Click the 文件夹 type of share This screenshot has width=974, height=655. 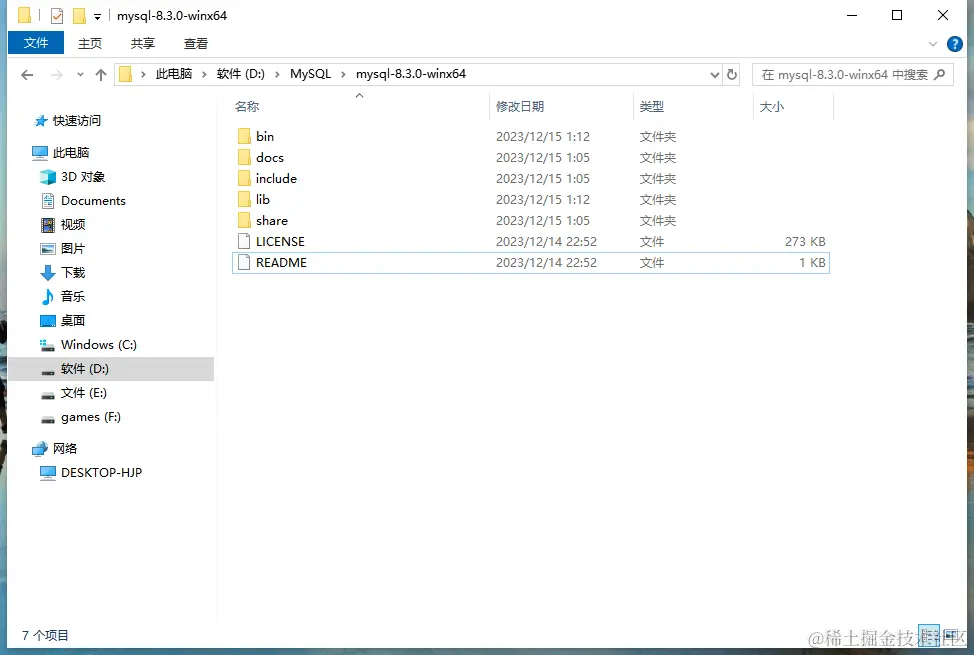click(x=658, y=221)
